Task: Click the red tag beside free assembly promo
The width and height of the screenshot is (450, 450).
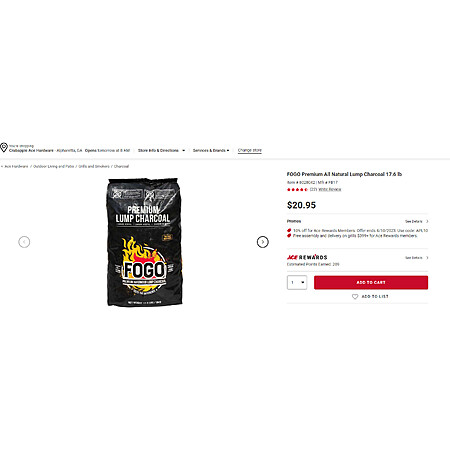Action: click(289, 236)
